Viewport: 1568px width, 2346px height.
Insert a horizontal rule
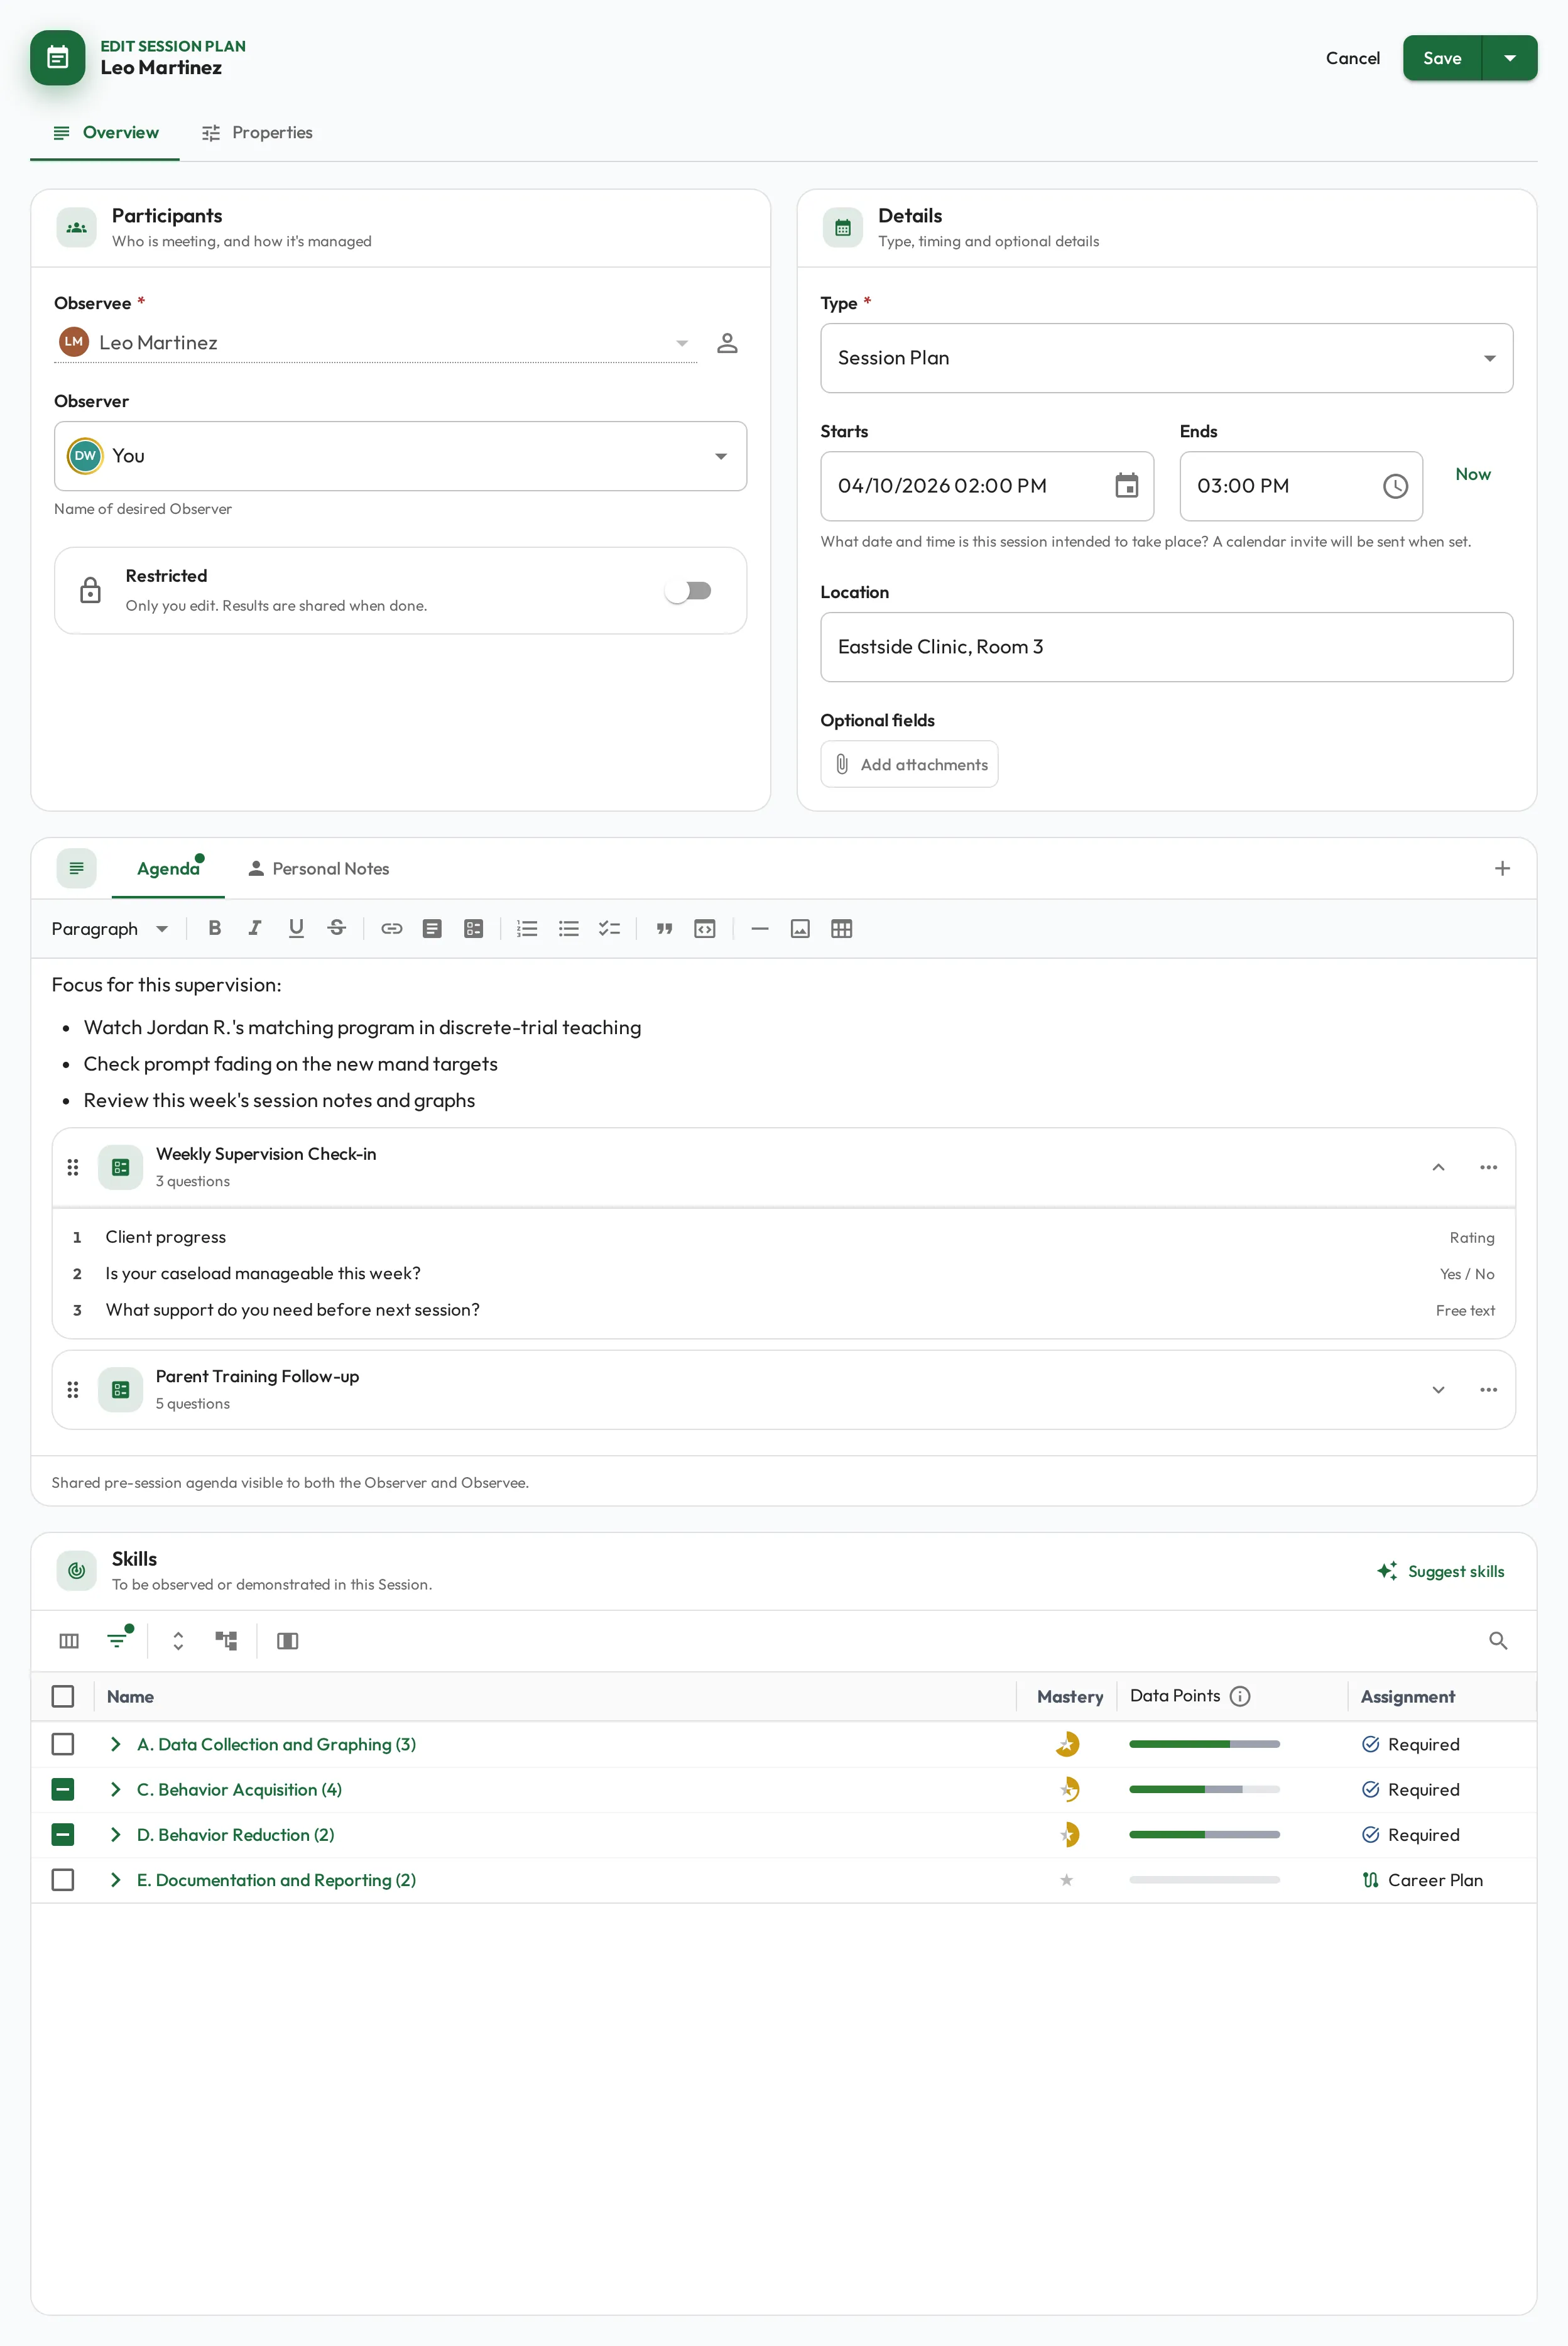click(760, 928)
